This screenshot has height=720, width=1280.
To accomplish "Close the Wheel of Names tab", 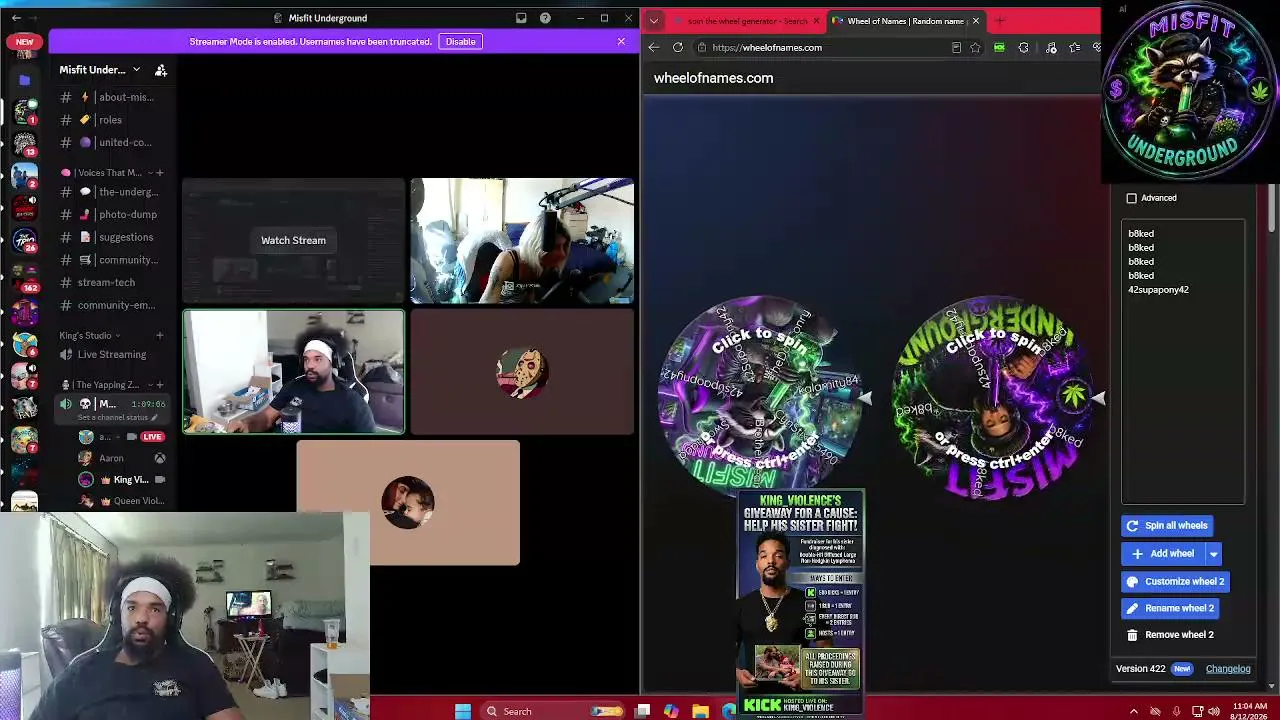I will pos(976,21).
